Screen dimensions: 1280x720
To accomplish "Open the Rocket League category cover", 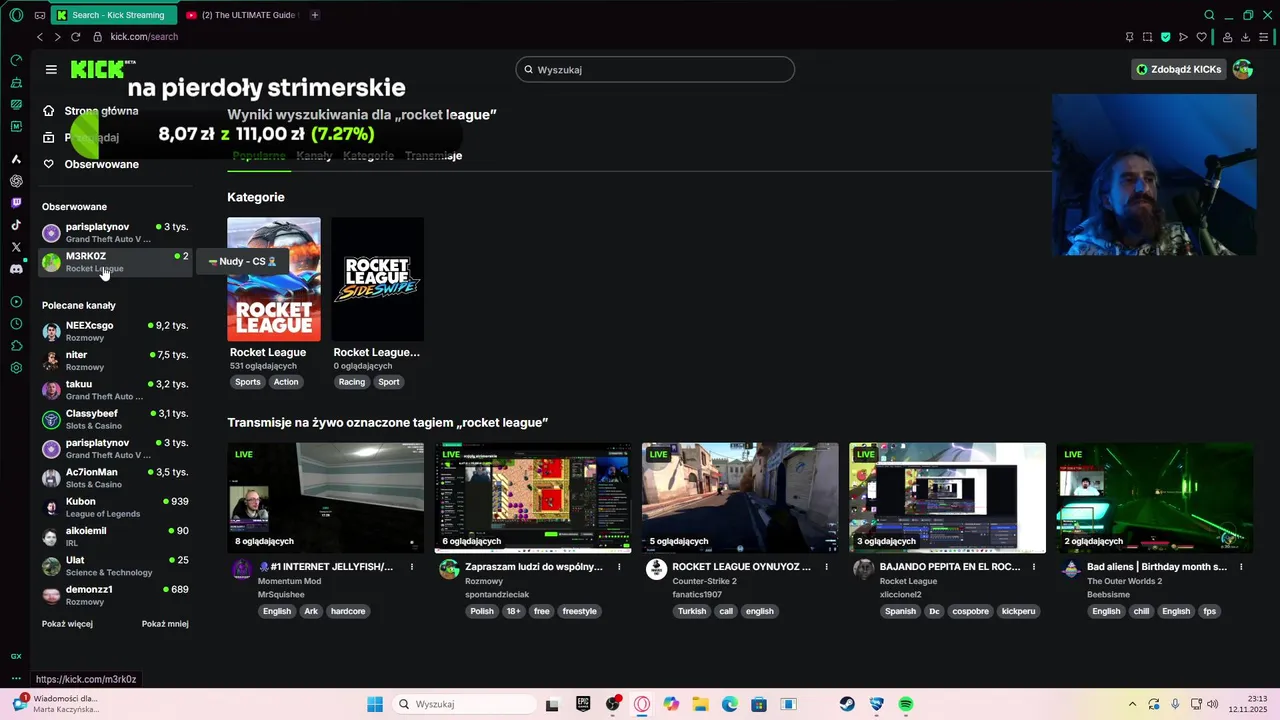I will click(x=274, y=279).
